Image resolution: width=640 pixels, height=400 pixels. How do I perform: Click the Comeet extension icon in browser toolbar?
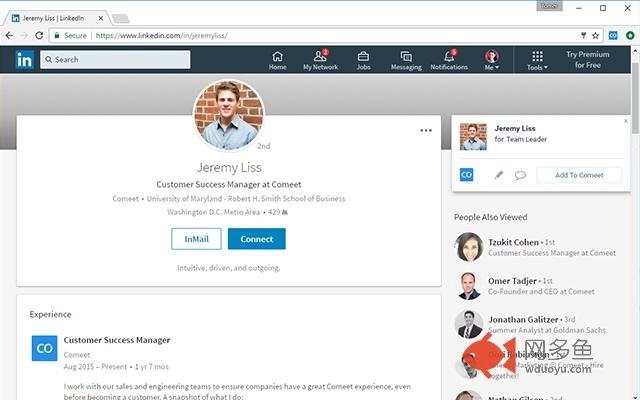click(613, 36)
